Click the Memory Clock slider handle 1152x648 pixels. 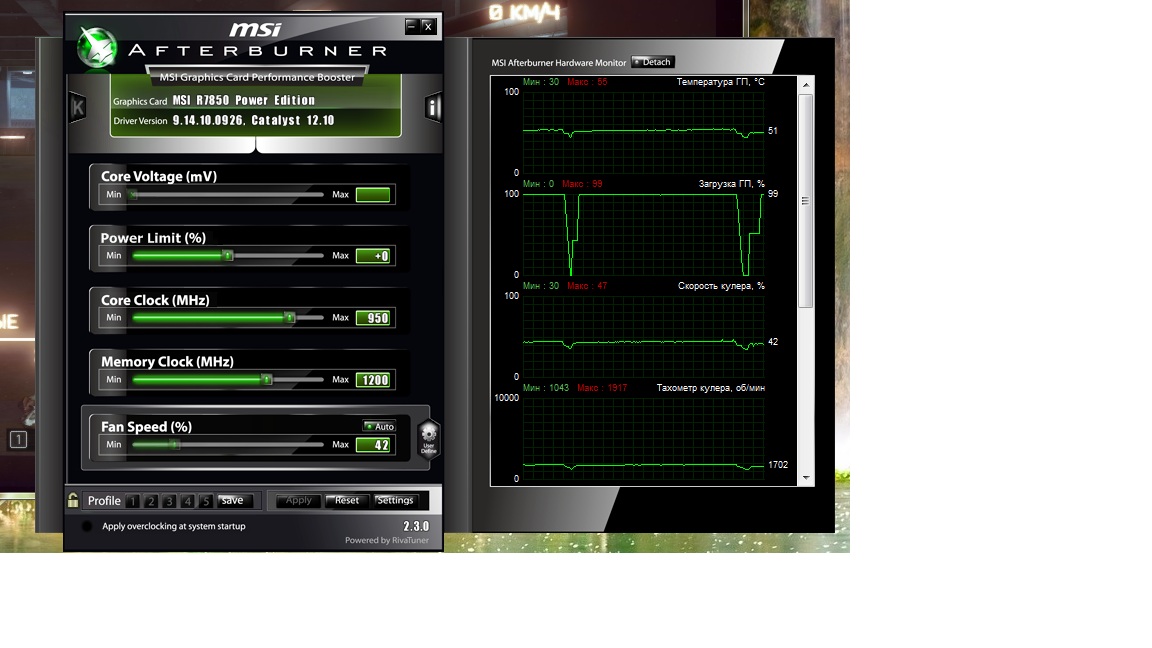pyautogui.click(x=267, y=379)
